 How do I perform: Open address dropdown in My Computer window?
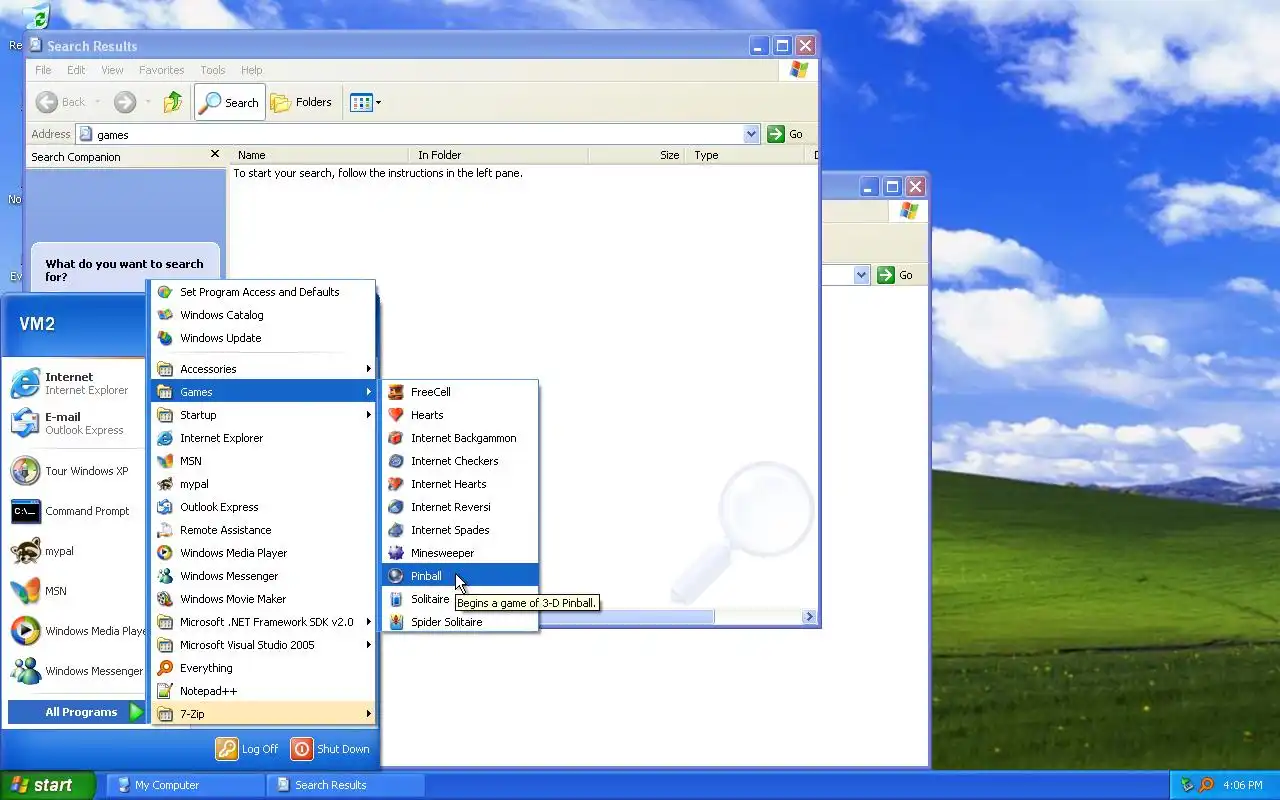click(x=862, y=275)
